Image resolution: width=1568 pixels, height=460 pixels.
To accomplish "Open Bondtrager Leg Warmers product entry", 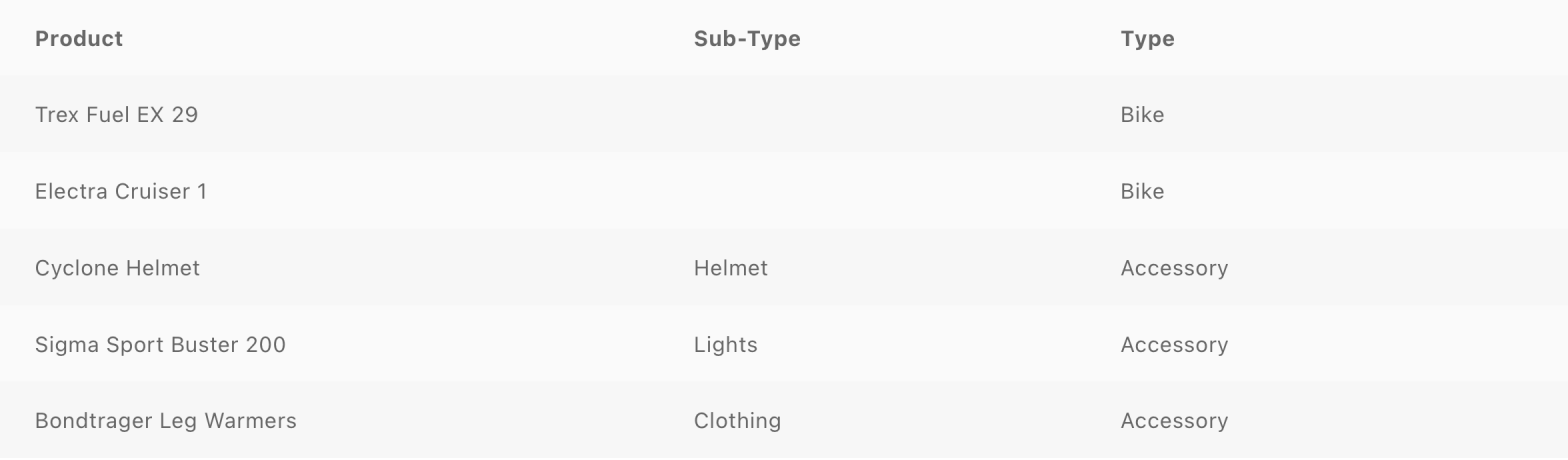I will click(x=166, y=421).
